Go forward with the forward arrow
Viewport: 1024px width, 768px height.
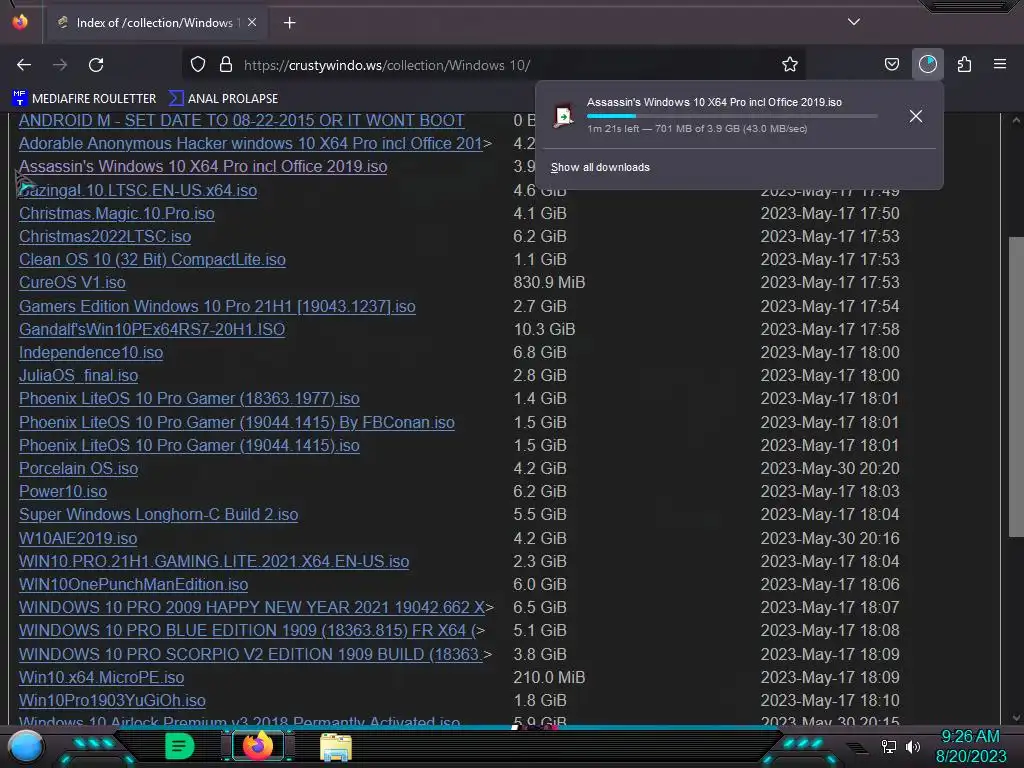(x=60, y=65)
